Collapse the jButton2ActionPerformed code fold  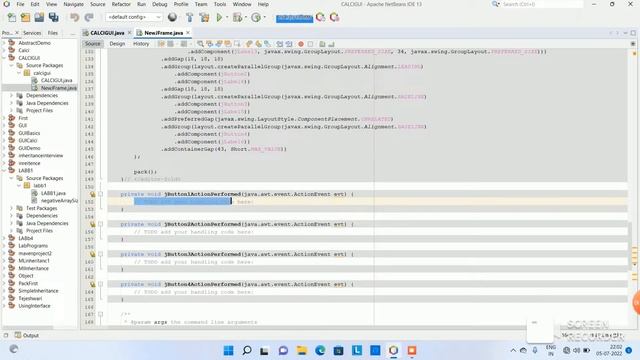pos(100,224)
